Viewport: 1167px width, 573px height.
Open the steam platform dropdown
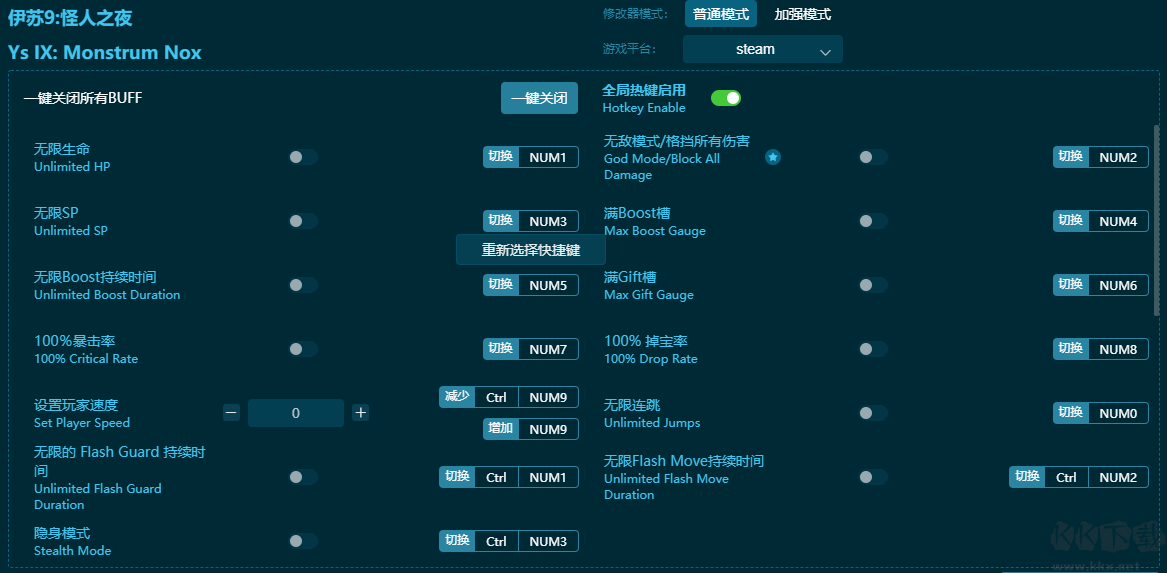763,49
